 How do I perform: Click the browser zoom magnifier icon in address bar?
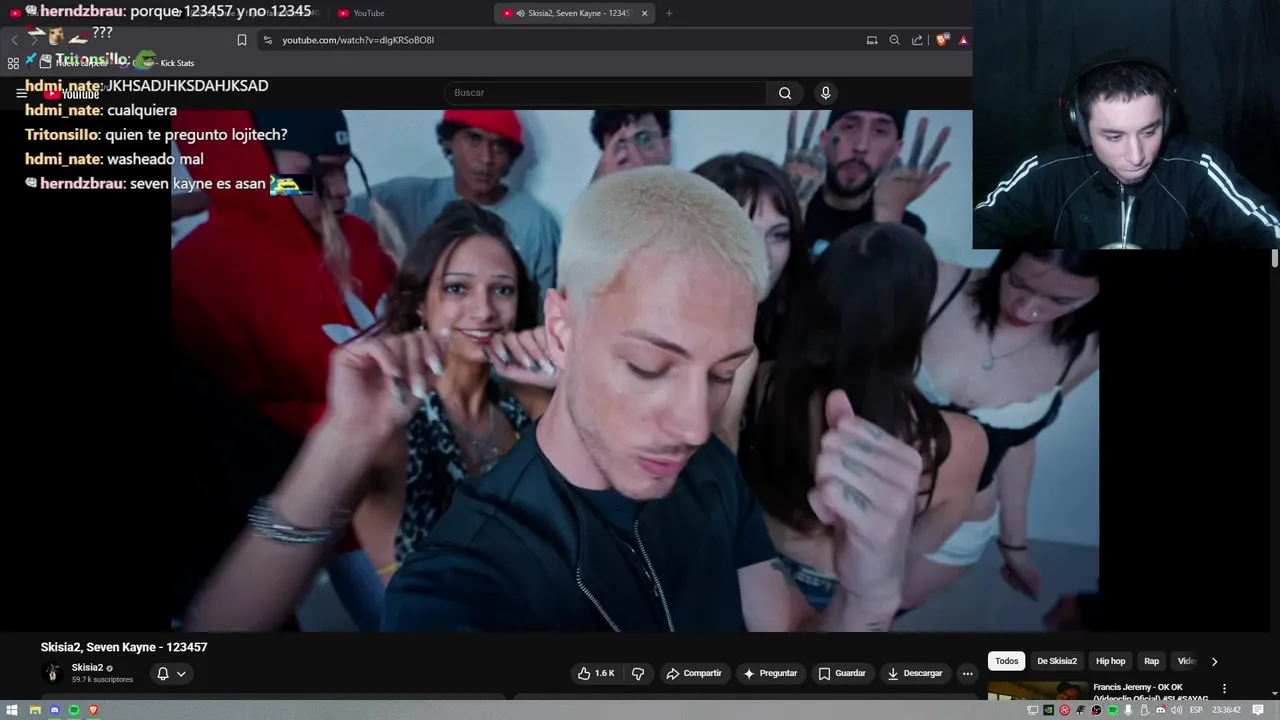[895, 40]
